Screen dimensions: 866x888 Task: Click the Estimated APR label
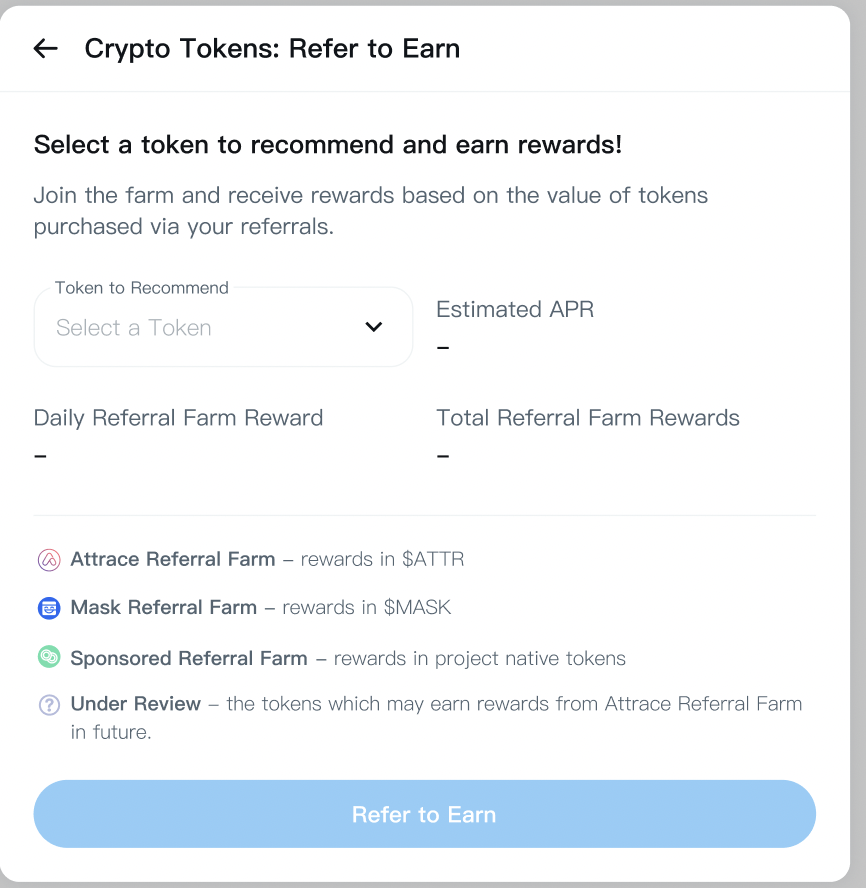tap(515, 310)
